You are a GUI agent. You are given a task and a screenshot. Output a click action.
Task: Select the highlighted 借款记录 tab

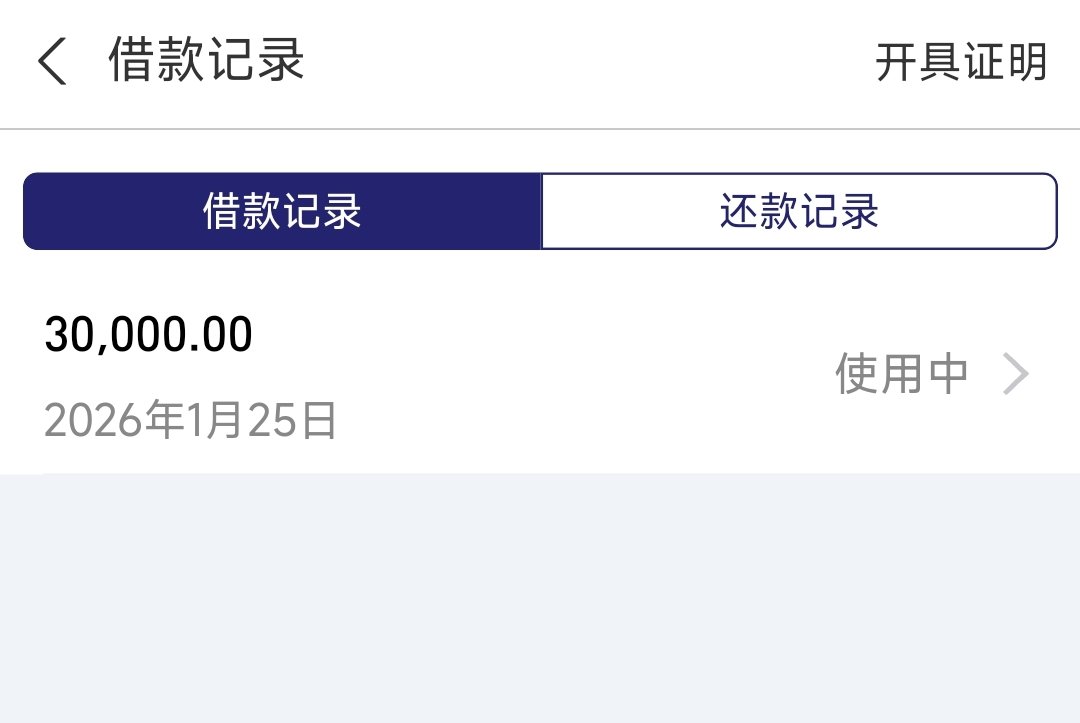click(x=282, y=212)
